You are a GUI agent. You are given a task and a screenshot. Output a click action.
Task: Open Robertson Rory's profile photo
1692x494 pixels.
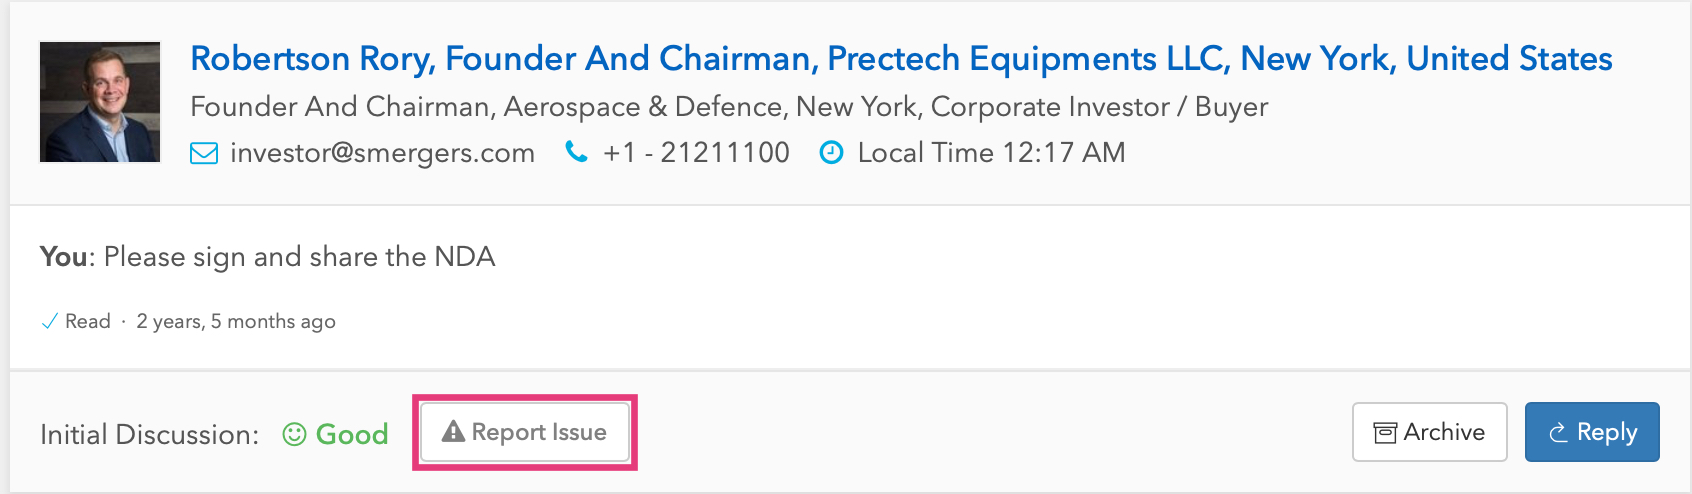[x=100, y=102]
